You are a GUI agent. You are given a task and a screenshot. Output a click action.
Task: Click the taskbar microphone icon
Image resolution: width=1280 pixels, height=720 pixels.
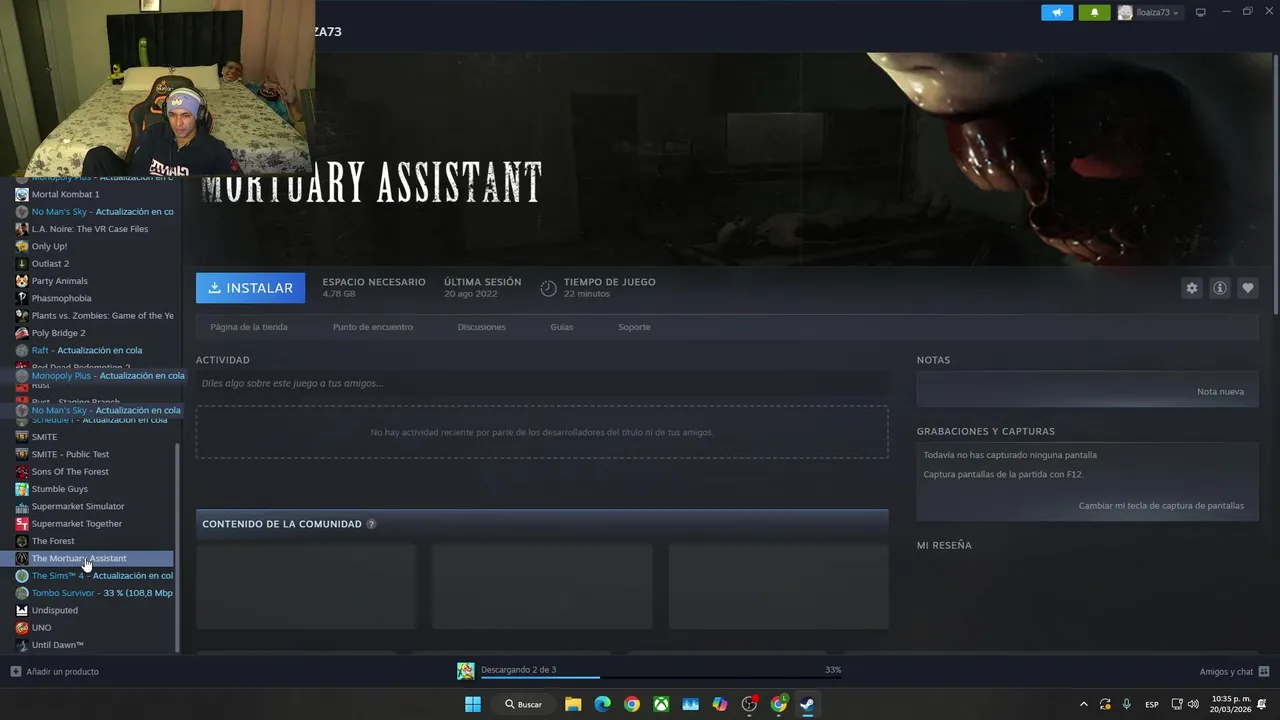tap(1127, 704)
